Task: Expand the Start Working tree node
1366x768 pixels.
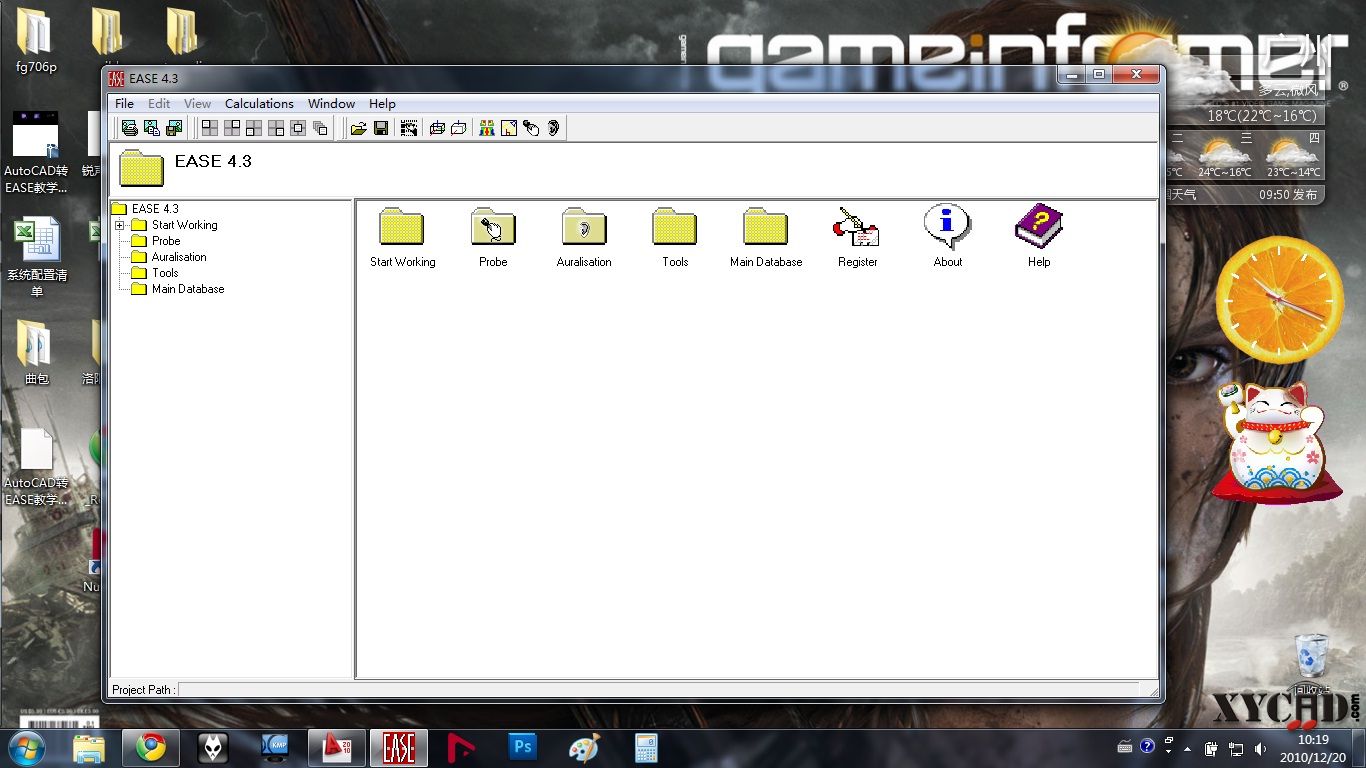Action: tap(120, 225)
